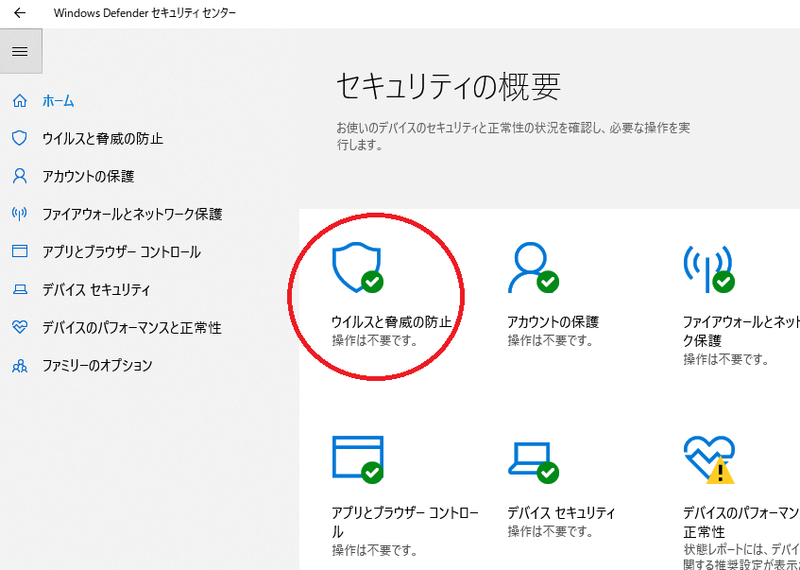Open アカウントの保護 from the sidebar
This screenshot has height=570, width=800.
click(88, 177)
